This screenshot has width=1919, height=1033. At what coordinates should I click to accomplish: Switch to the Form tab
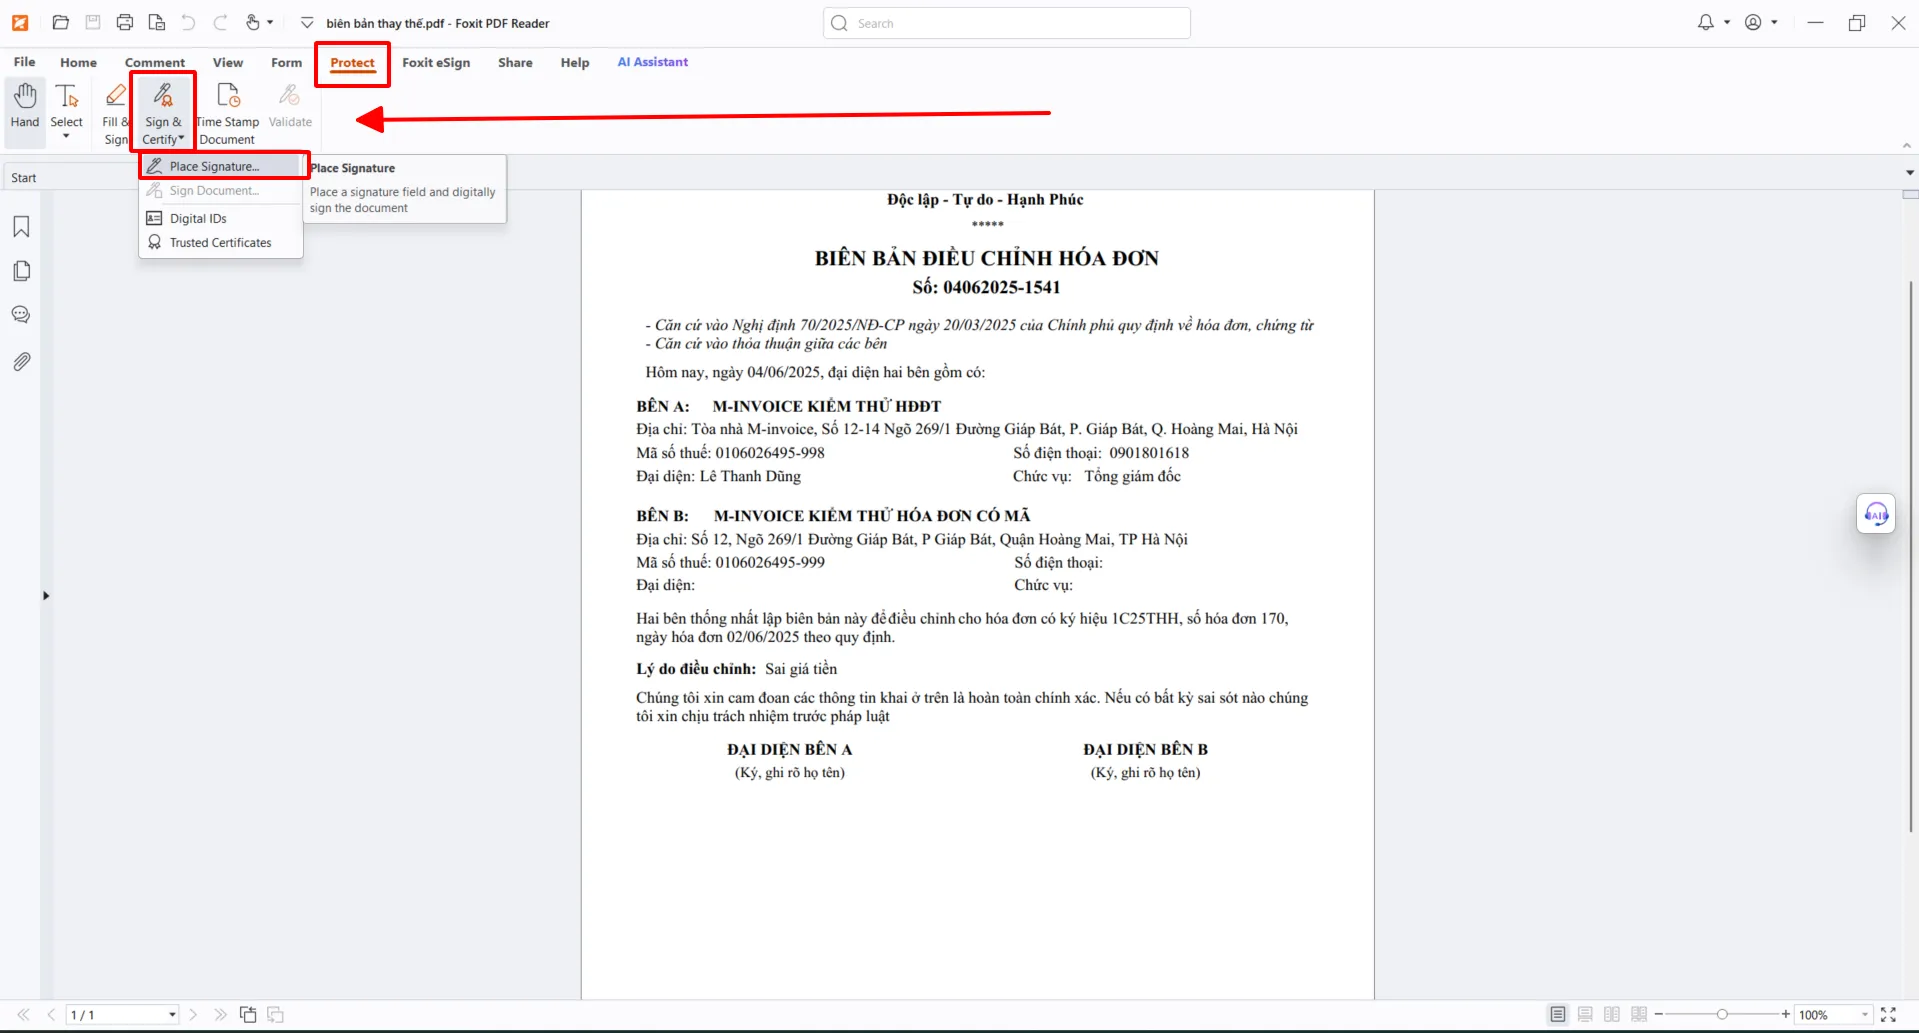(286, 62)
